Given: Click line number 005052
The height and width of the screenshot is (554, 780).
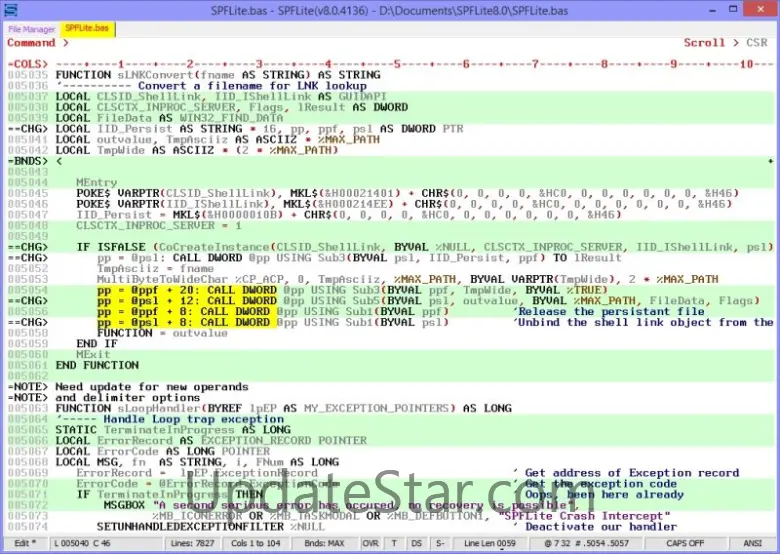Looking at the screenshot, I should coord(28,269).
